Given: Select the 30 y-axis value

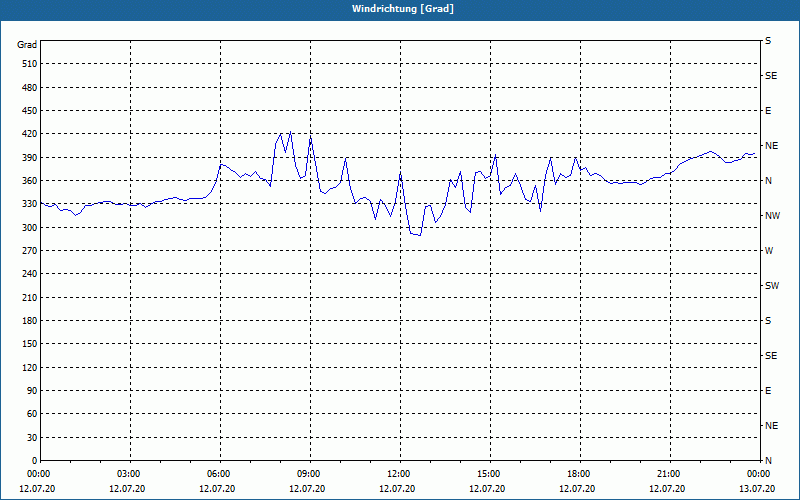Looking at the screenshot, I should (32, 438).
